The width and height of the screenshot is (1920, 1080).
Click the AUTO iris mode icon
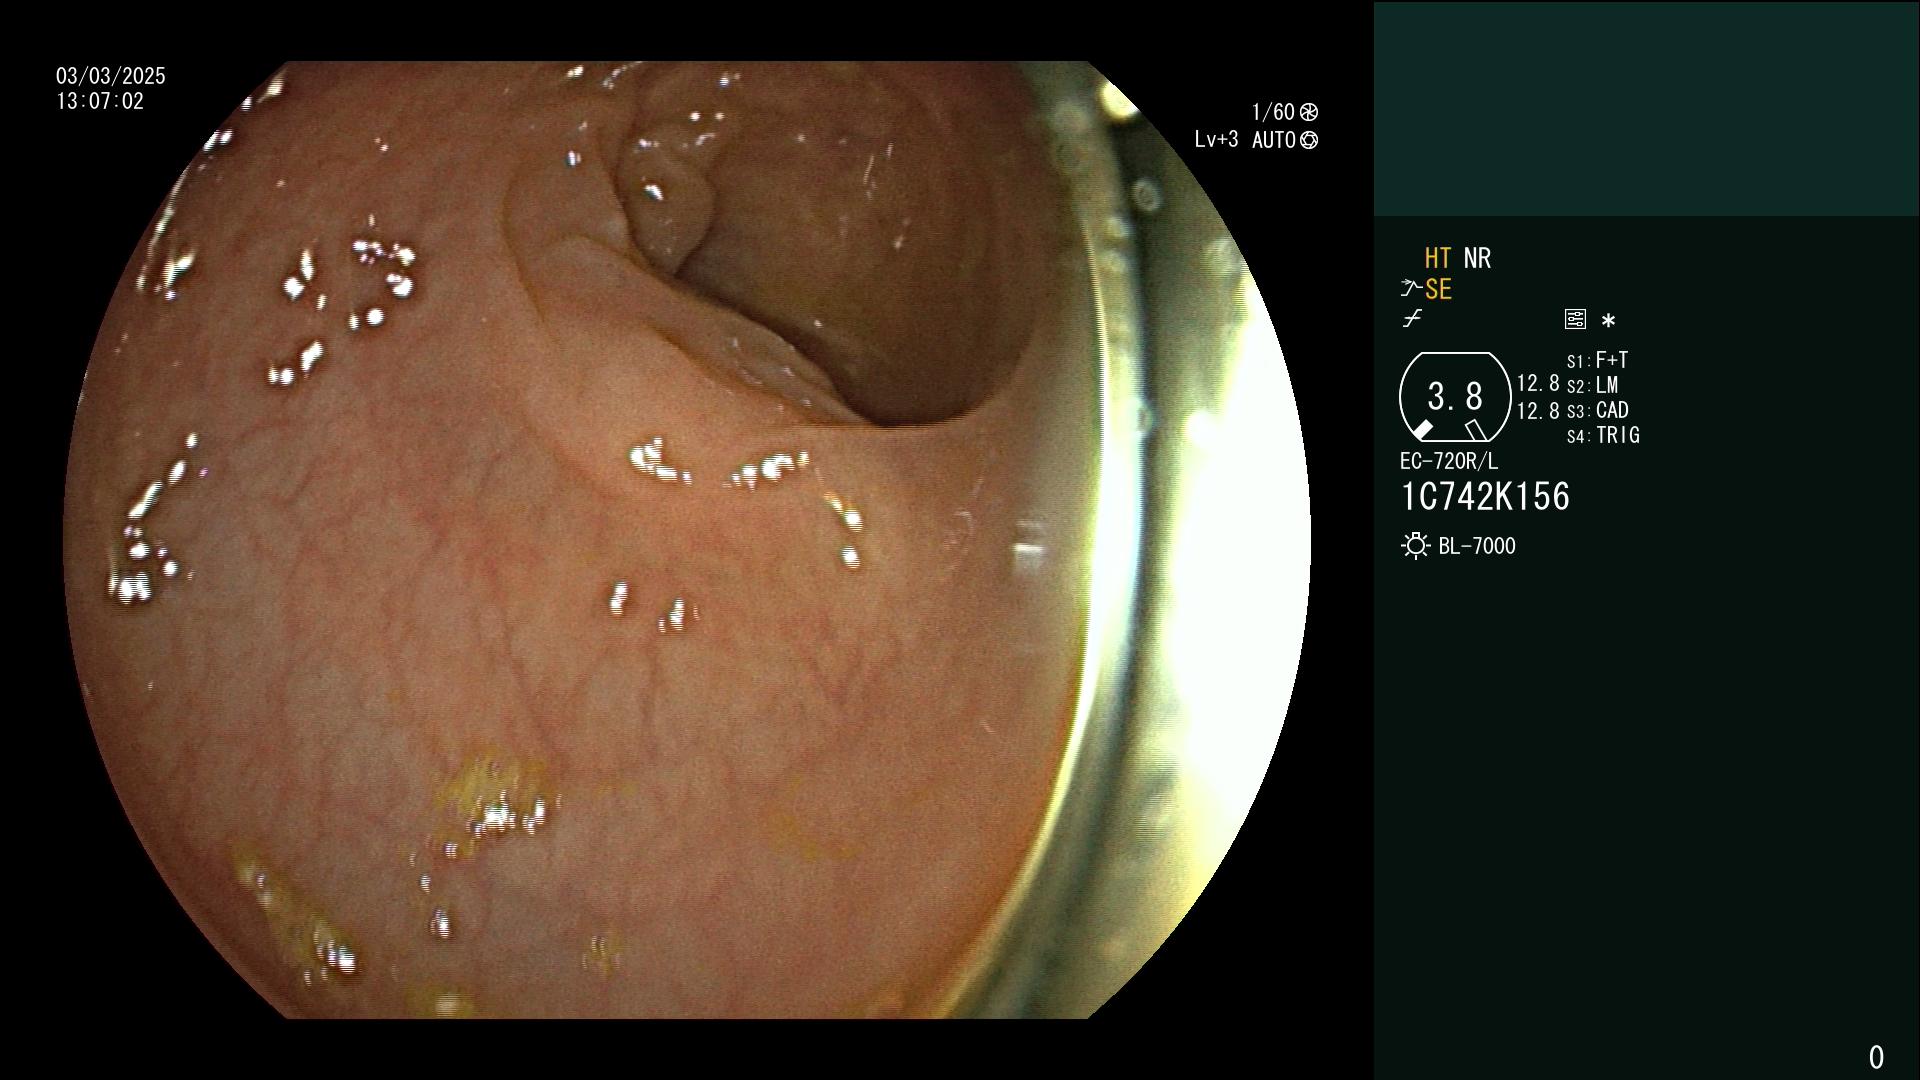[x=1309, y=141]
